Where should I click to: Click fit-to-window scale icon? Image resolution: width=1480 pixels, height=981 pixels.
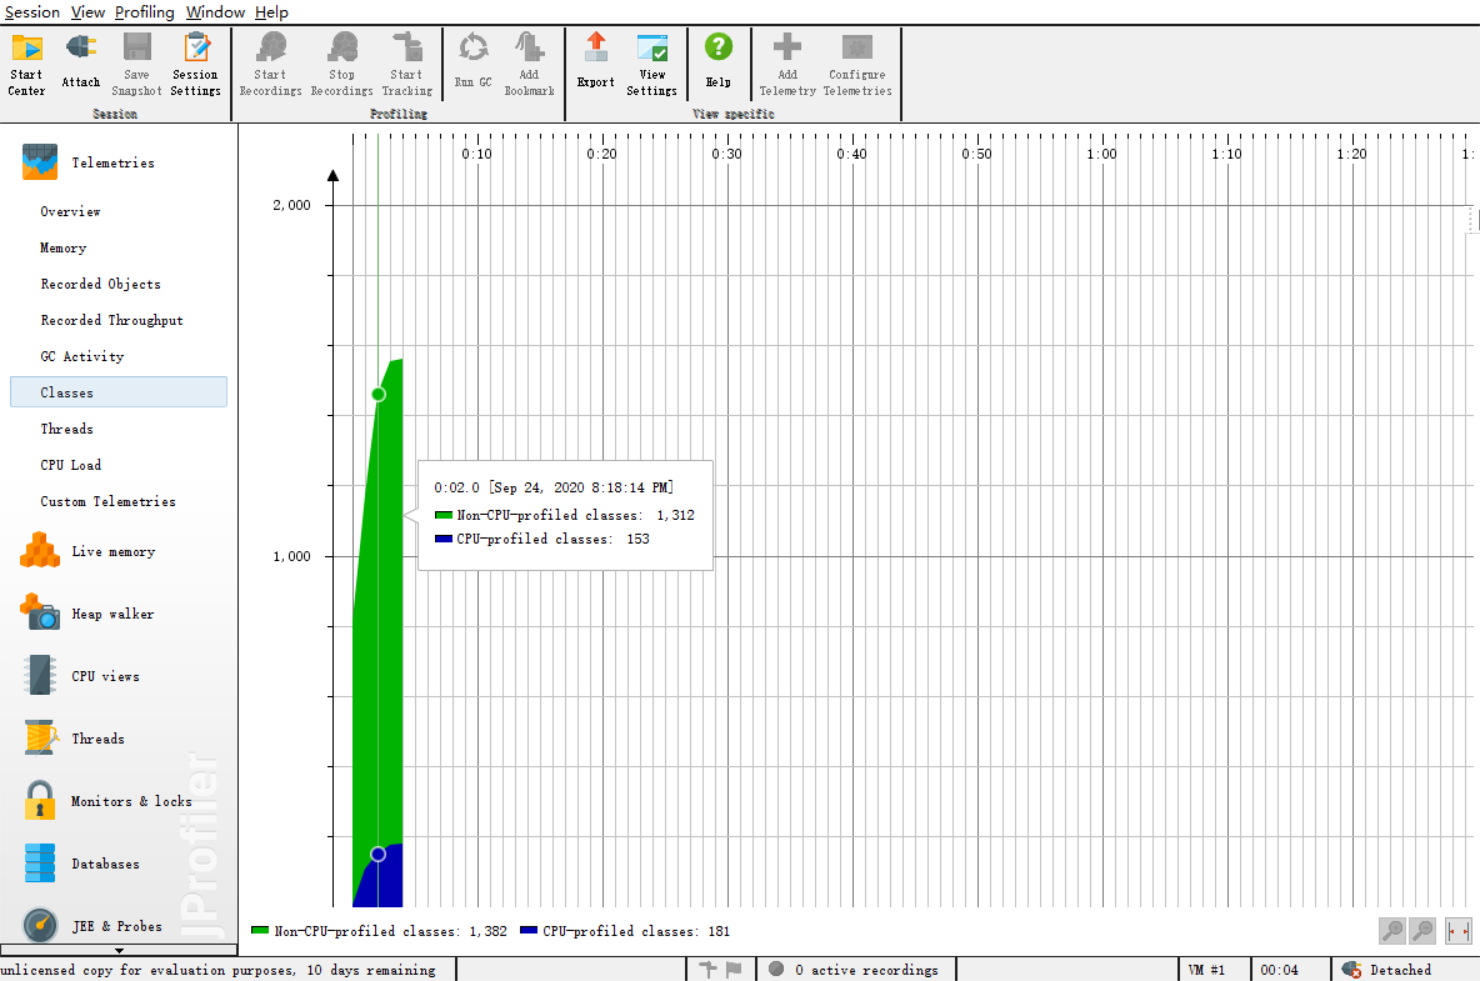coord(1458,931)
